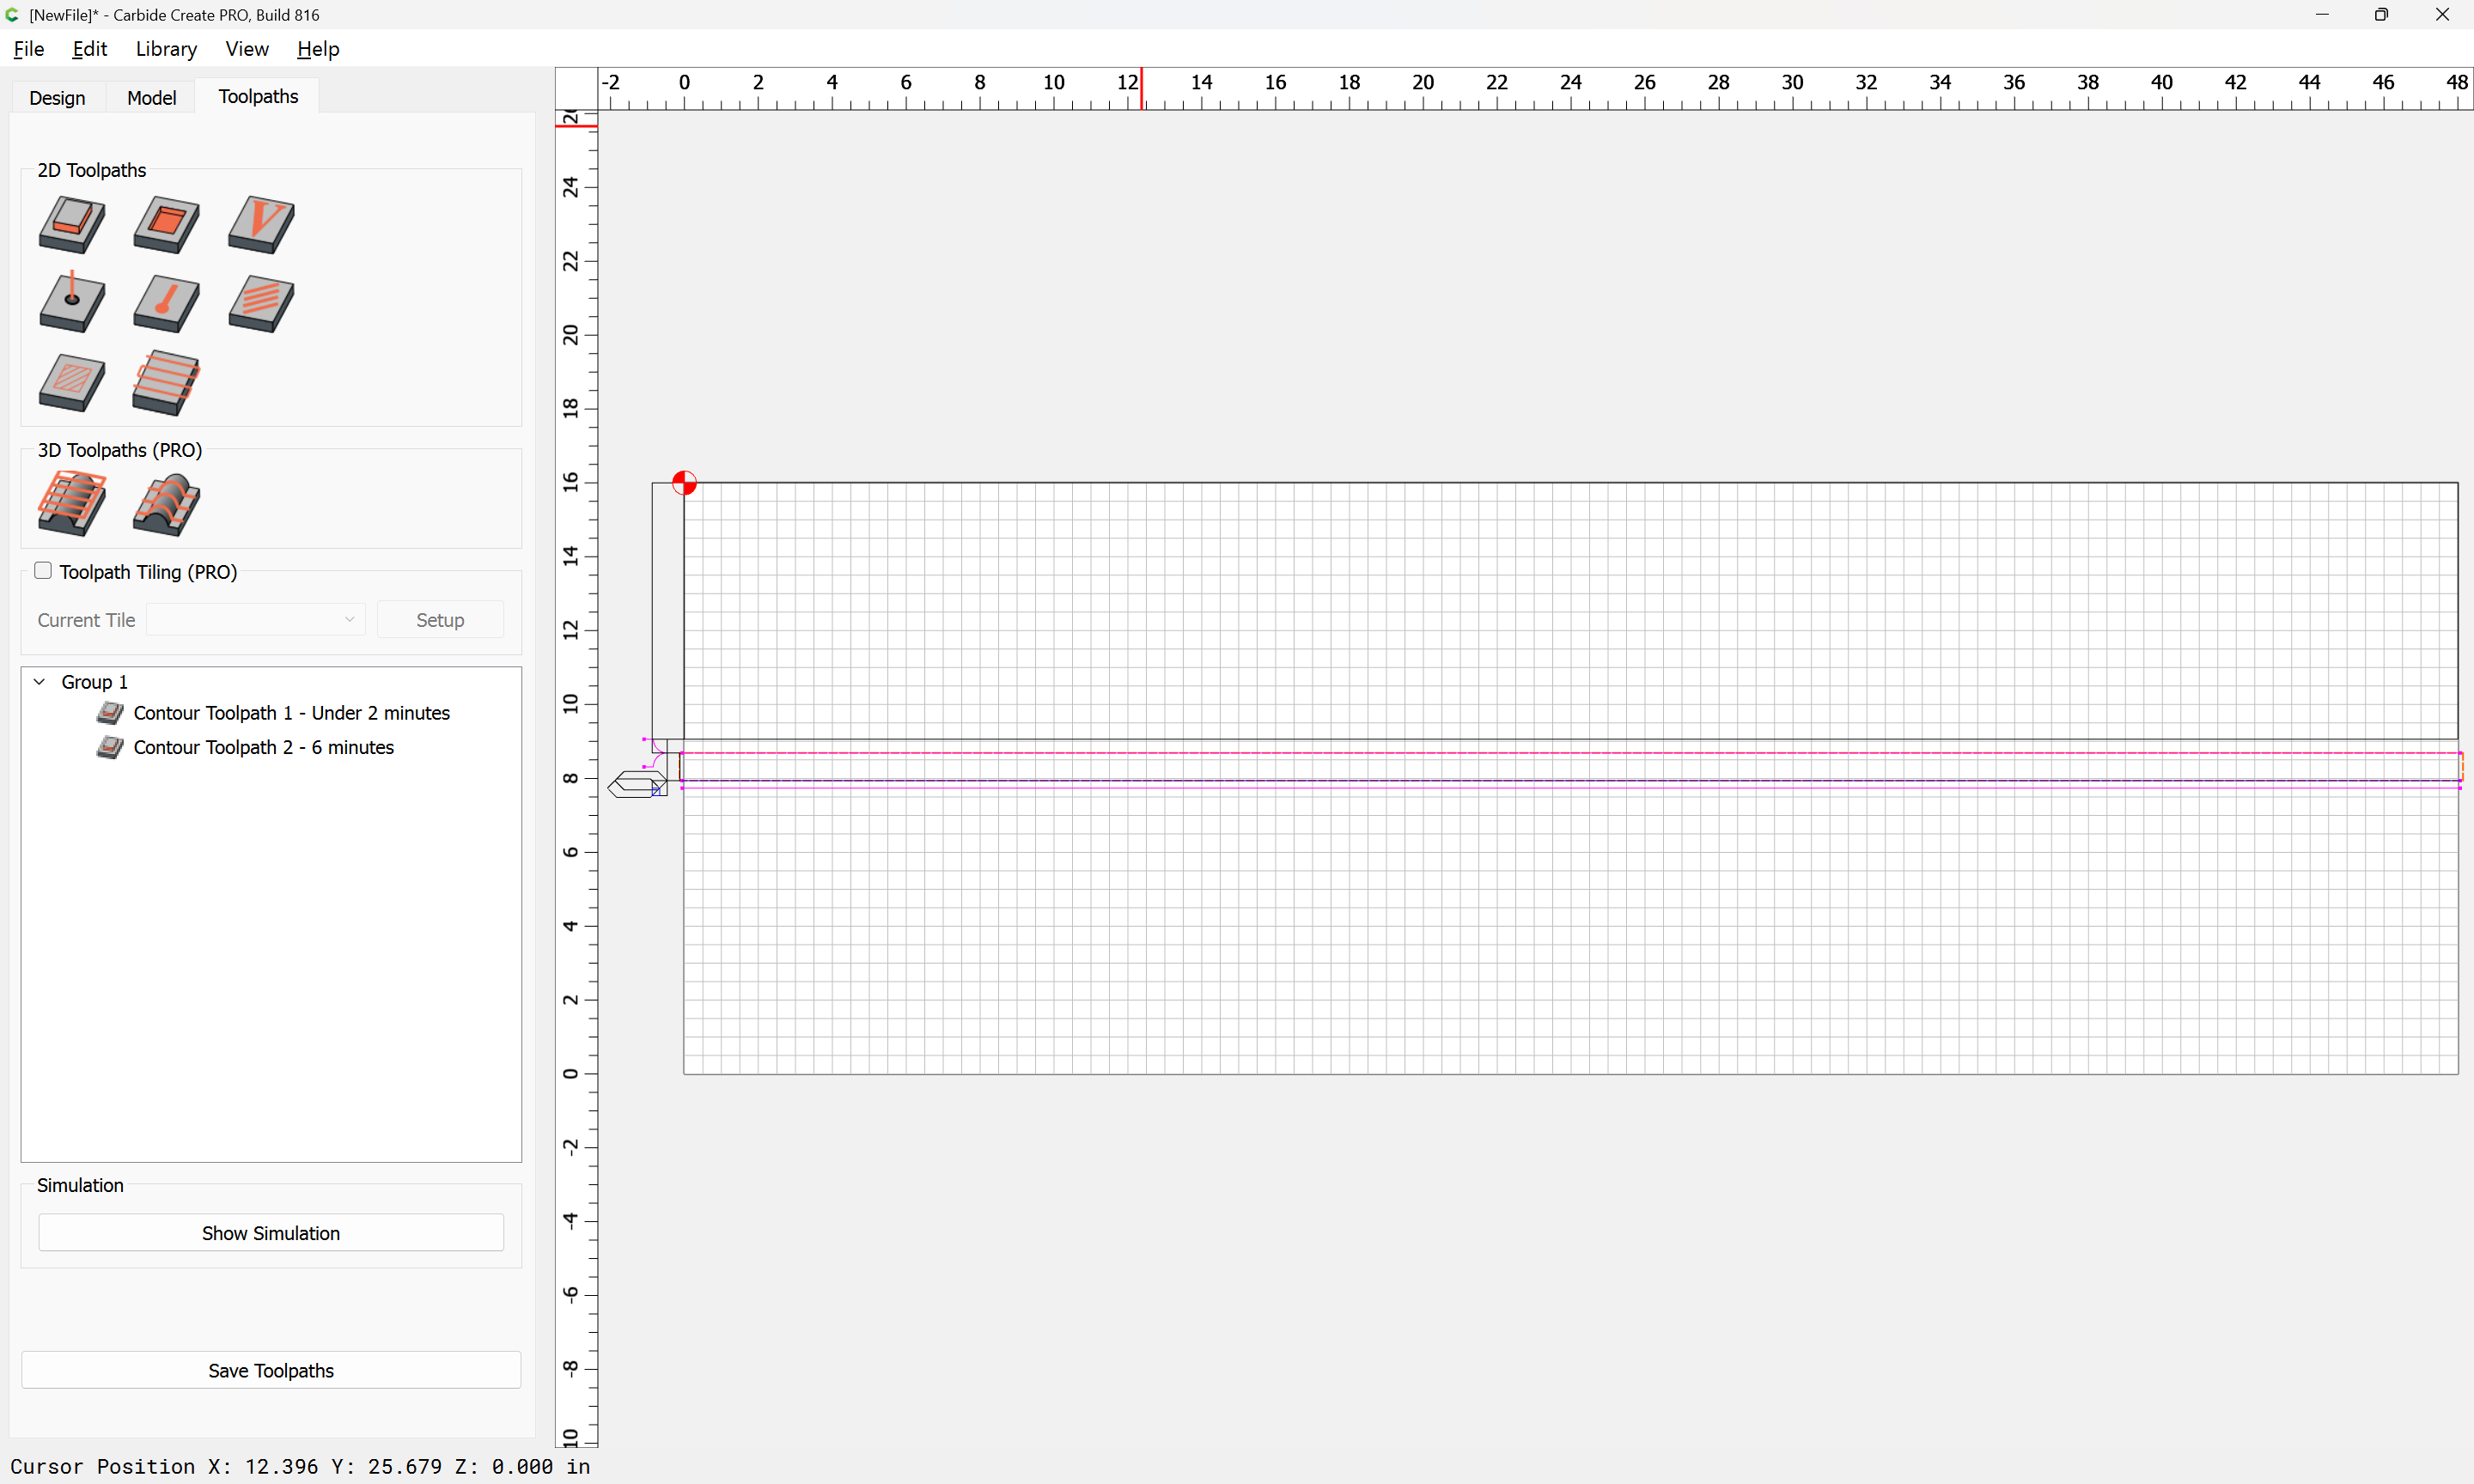Select the 3D Finish toolpath icon

coord(166,503)
